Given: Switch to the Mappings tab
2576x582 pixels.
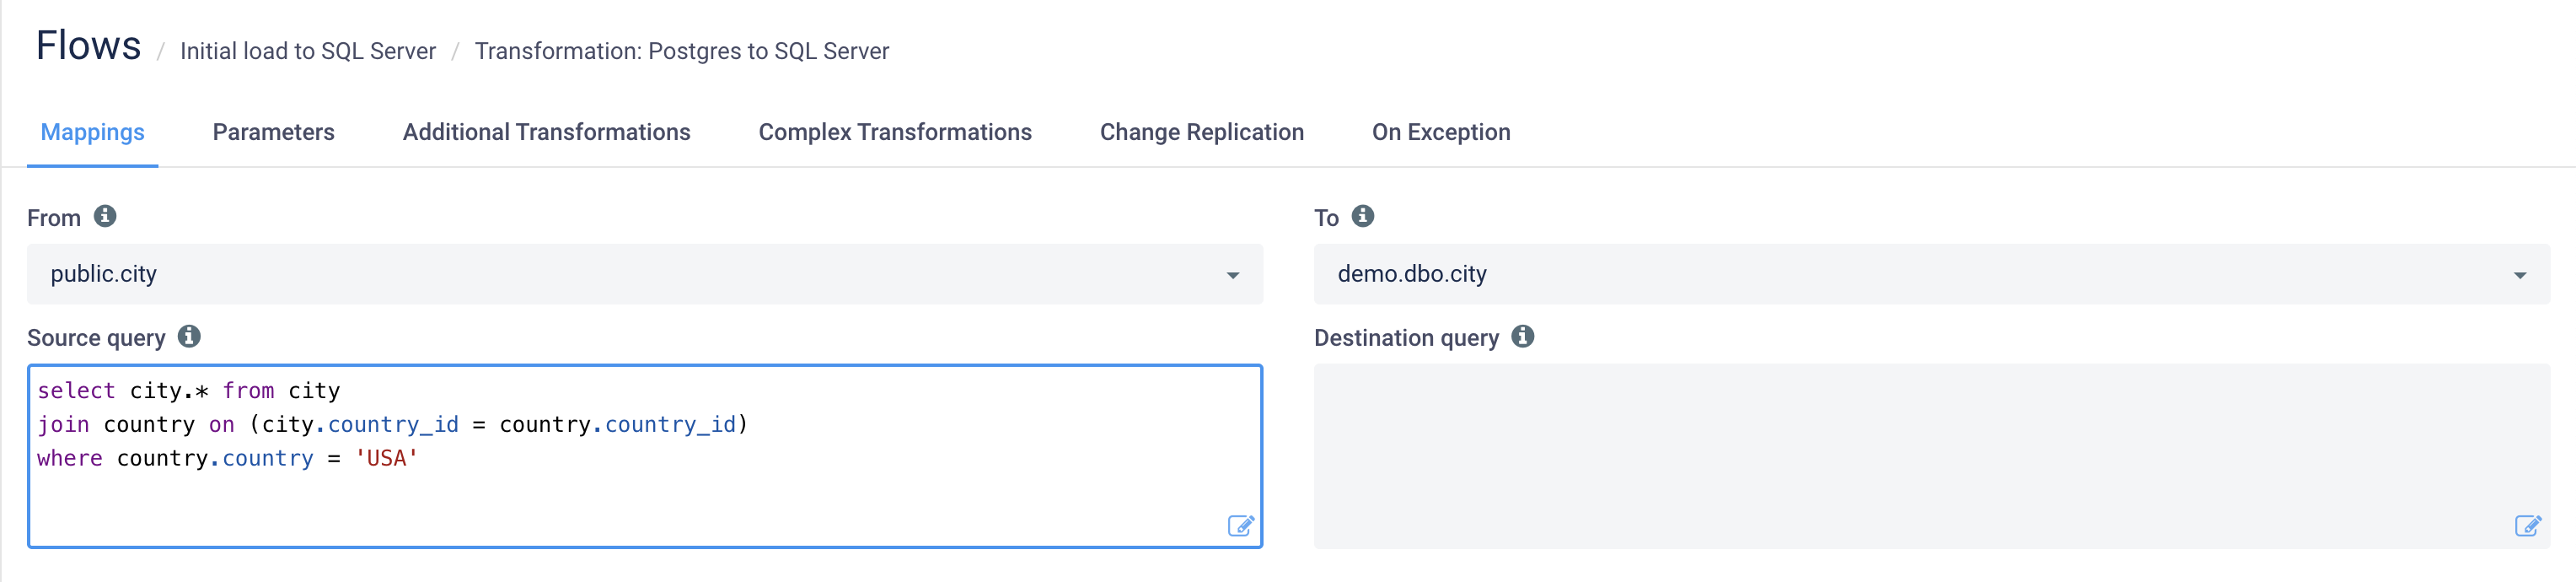Looking at the screenshot, I should click(93, 132).
